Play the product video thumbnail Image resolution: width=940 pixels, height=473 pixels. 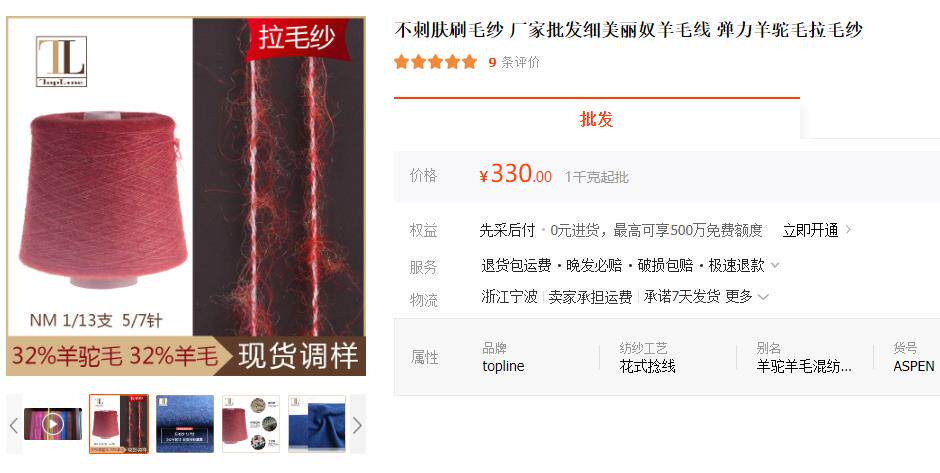pyautogui.click(x=53, y=424)
